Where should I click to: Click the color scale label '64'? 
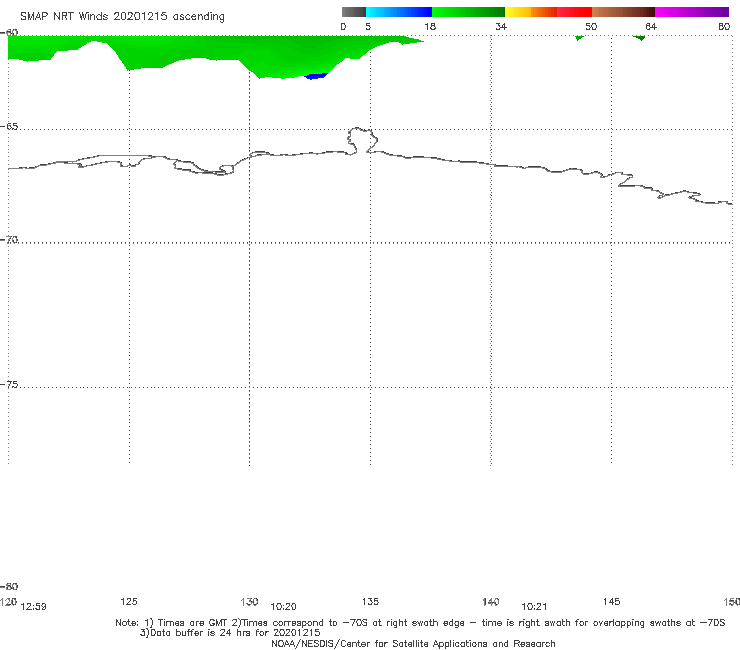(x=651, y=26)
